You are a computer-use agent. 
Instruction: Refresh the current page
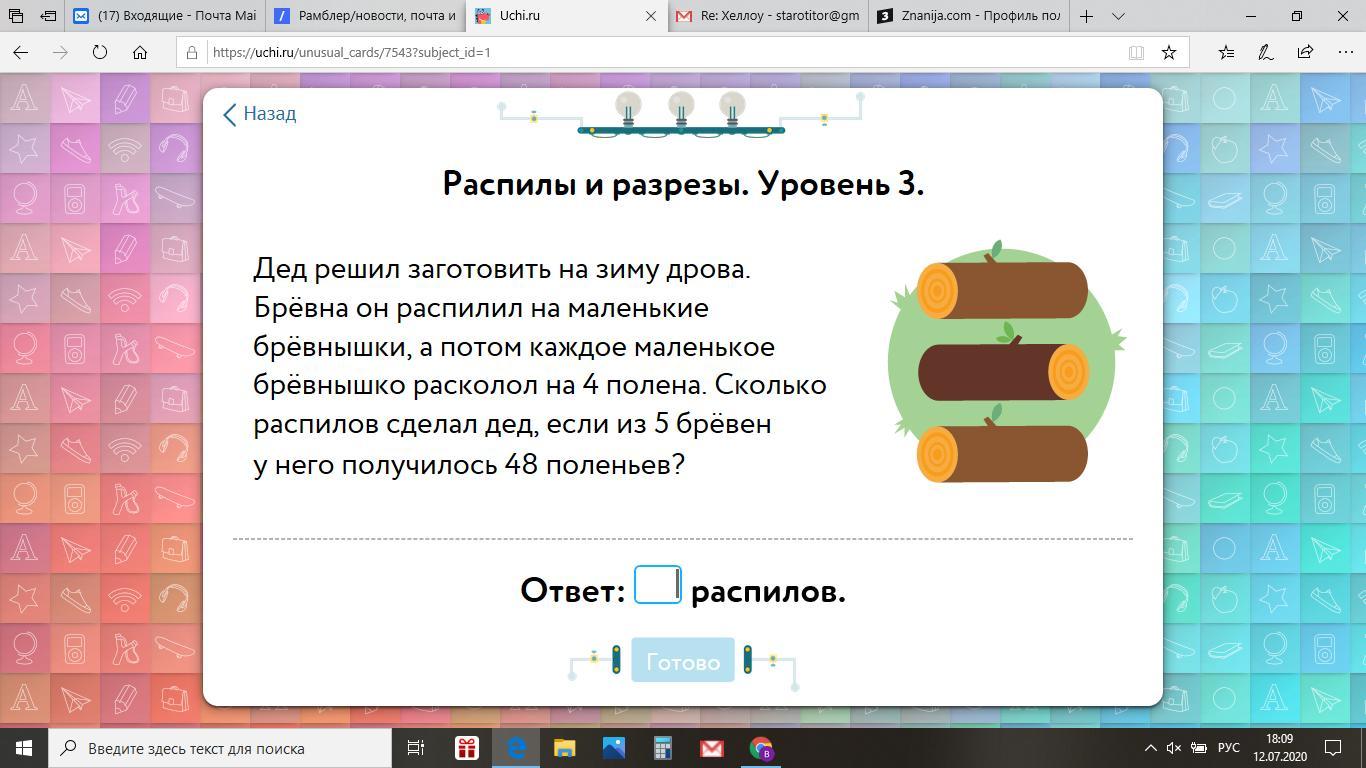[100, 52]
